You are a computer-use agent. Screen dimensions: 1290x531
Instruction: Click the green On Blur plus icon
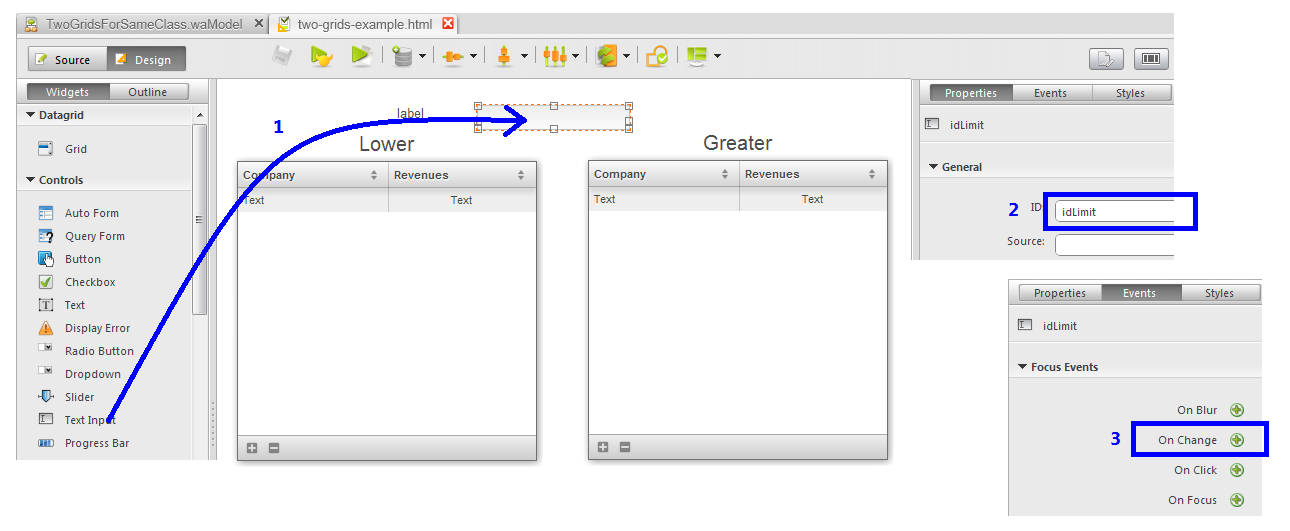(x=1237, y=410)
